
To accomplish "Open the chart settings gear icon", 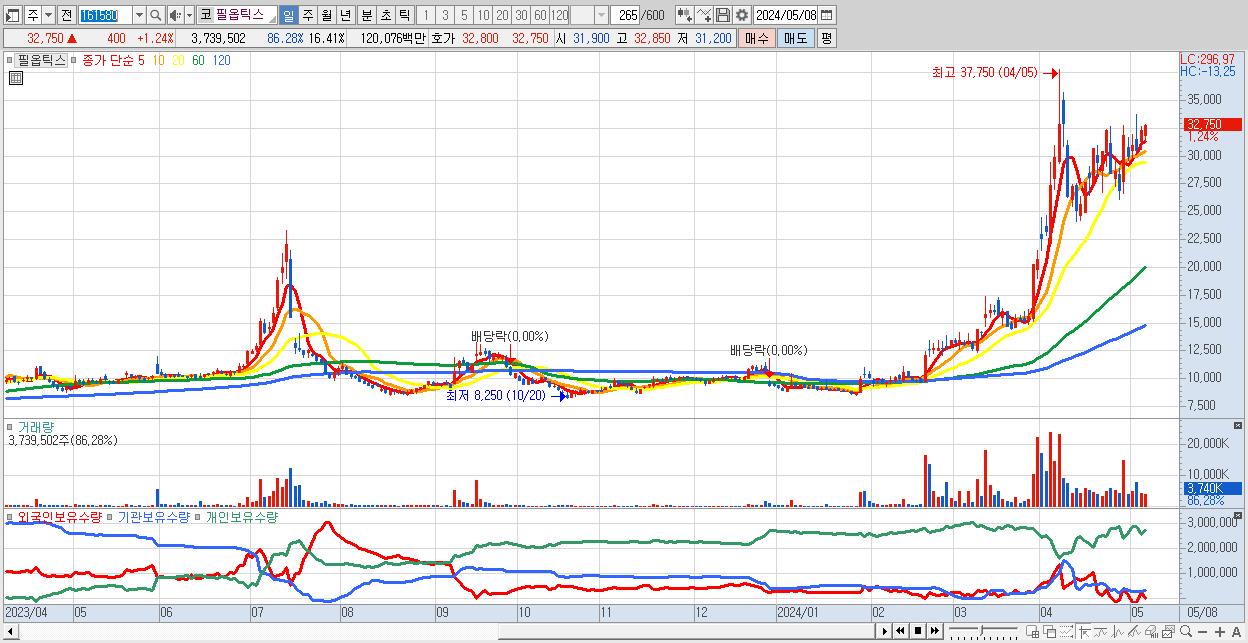I will pos(742,15).
